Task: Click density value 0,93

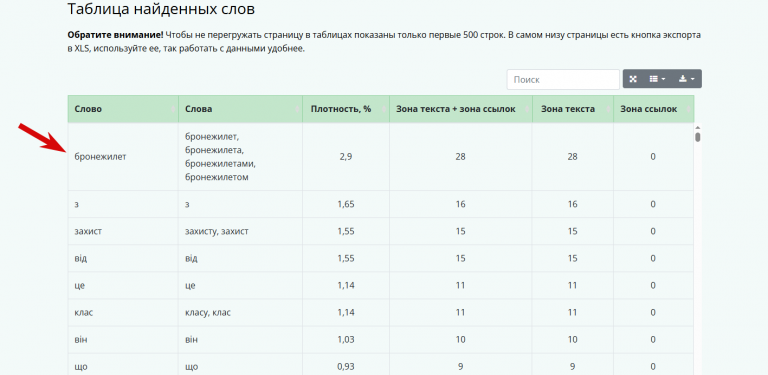Action: coord(346,366)
